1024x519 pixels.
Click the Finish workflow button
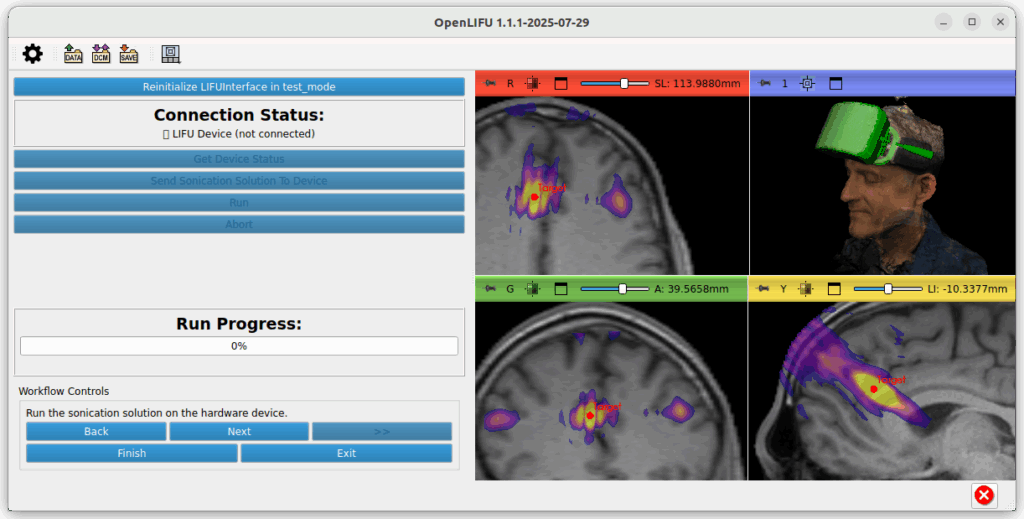coord(132,453)
